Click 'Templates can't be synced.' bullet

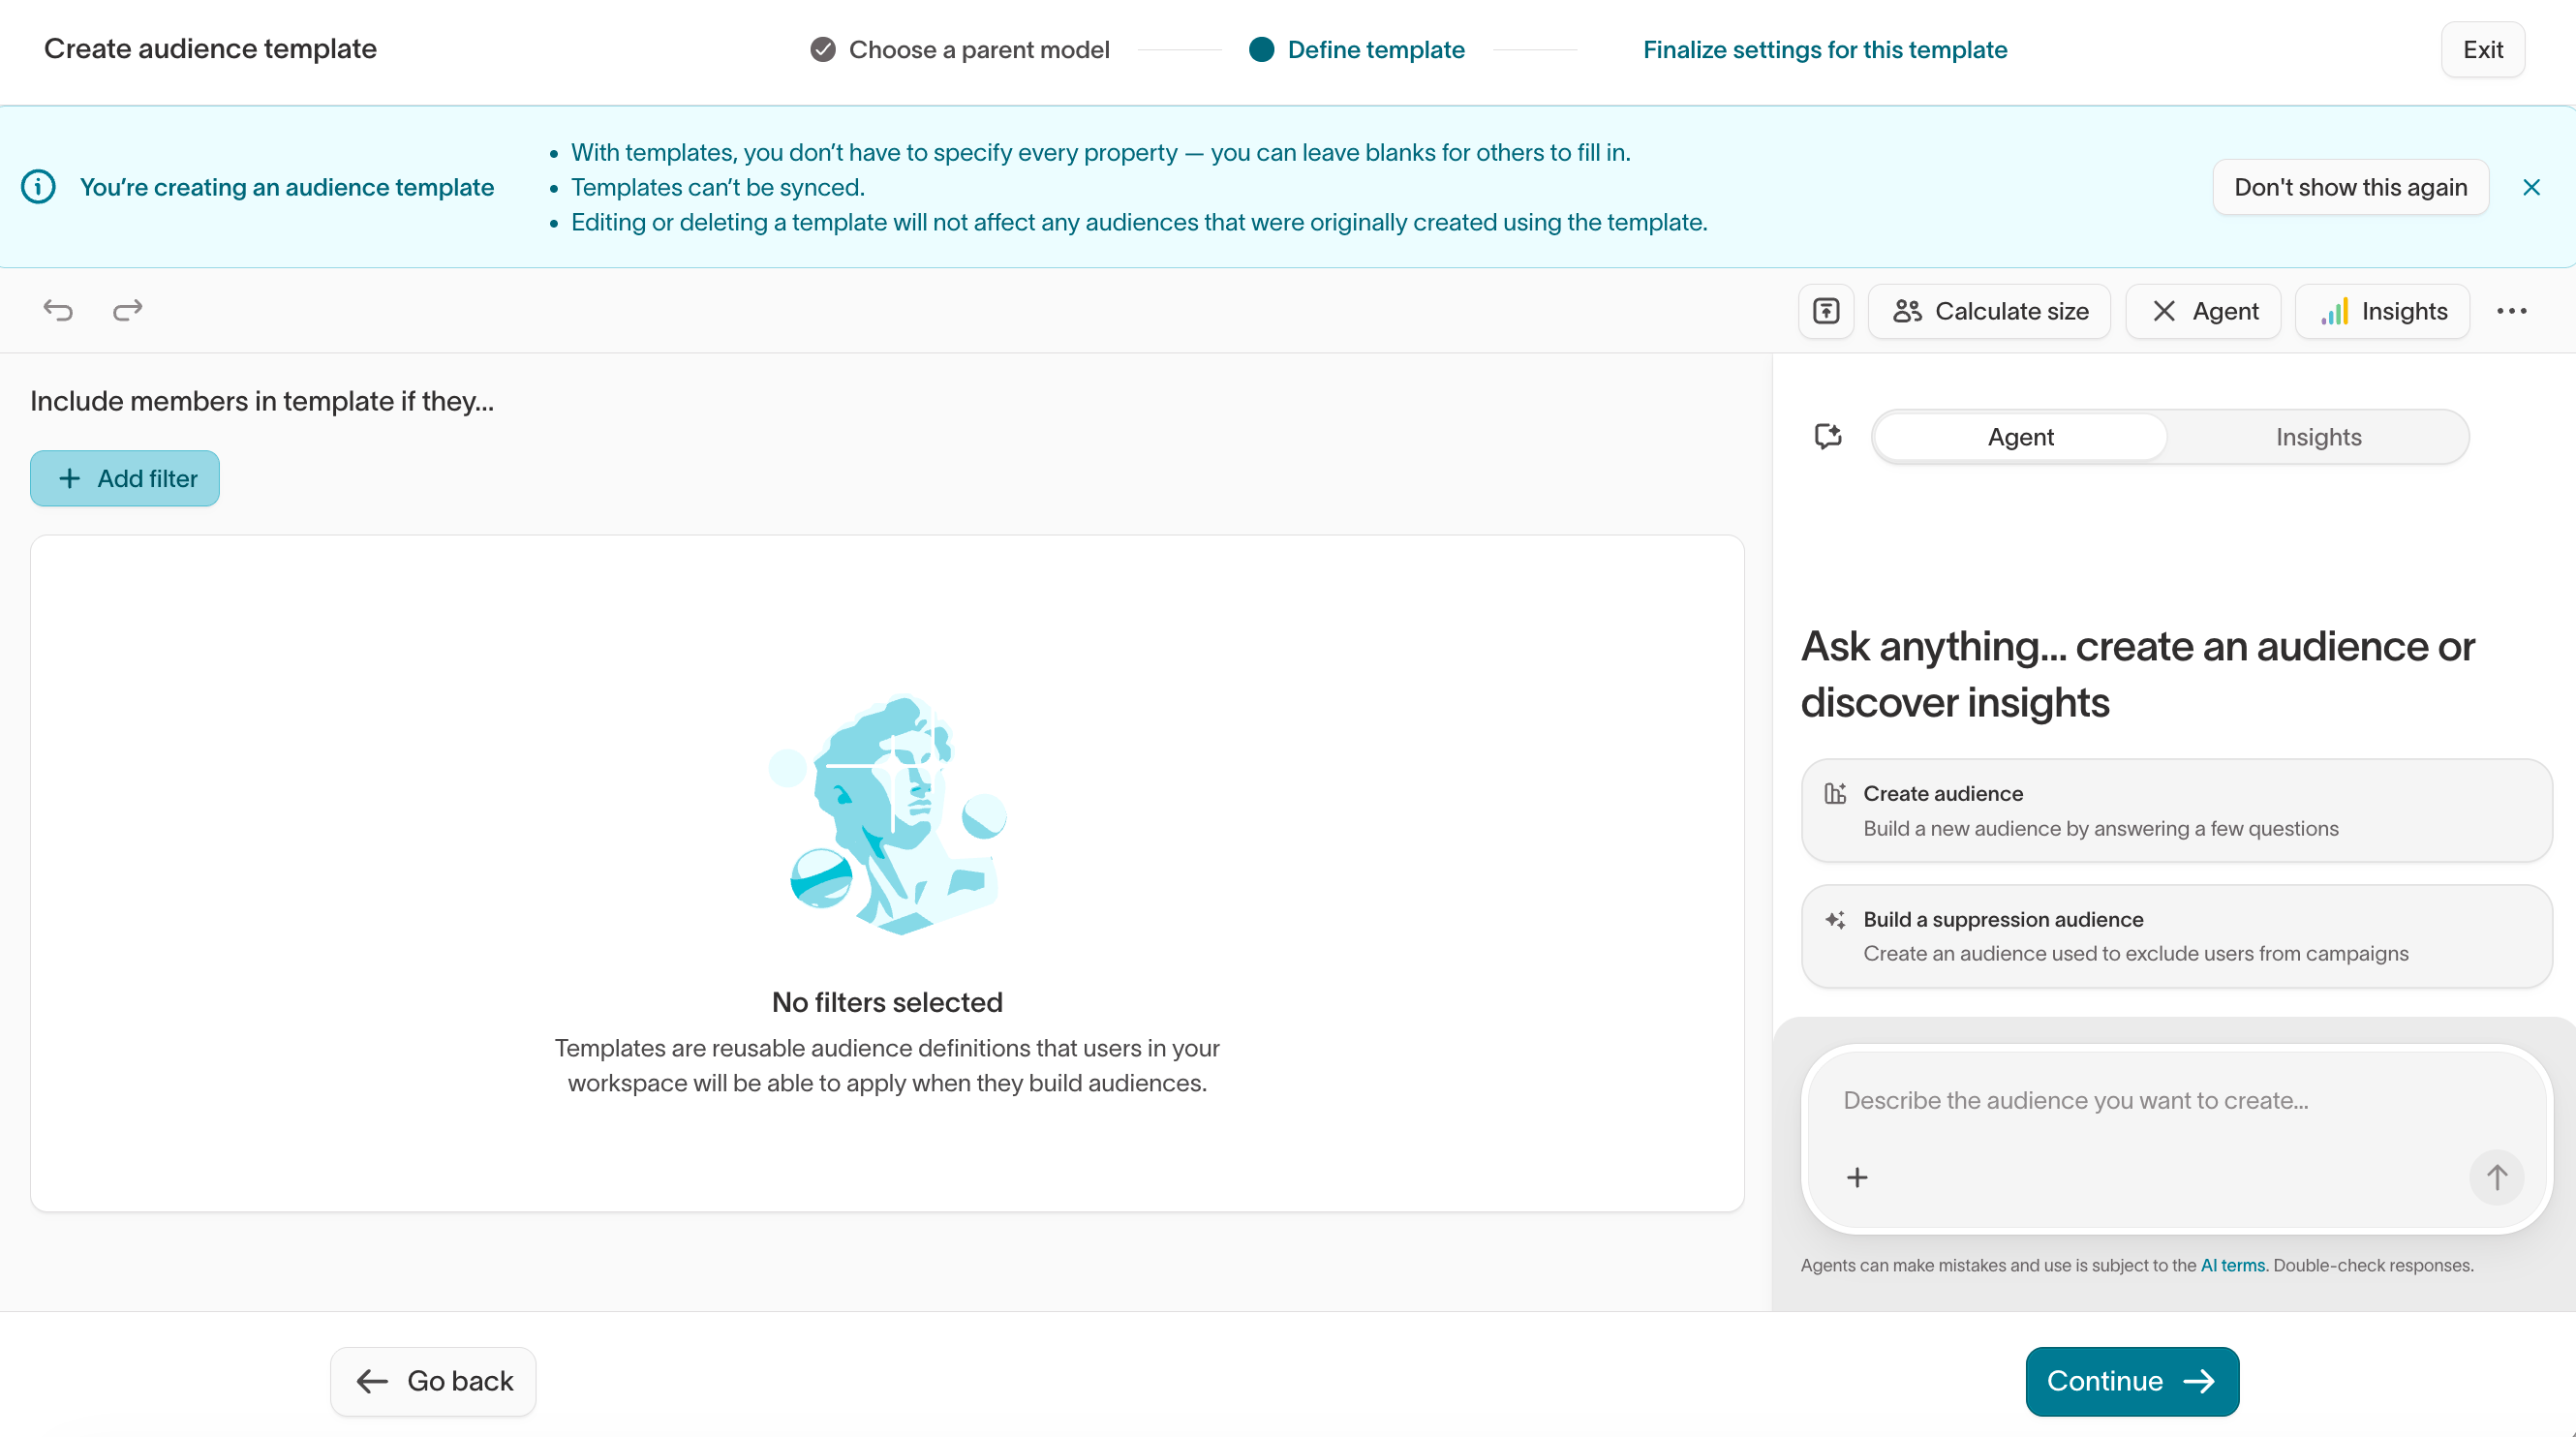[x=717, y=187]
